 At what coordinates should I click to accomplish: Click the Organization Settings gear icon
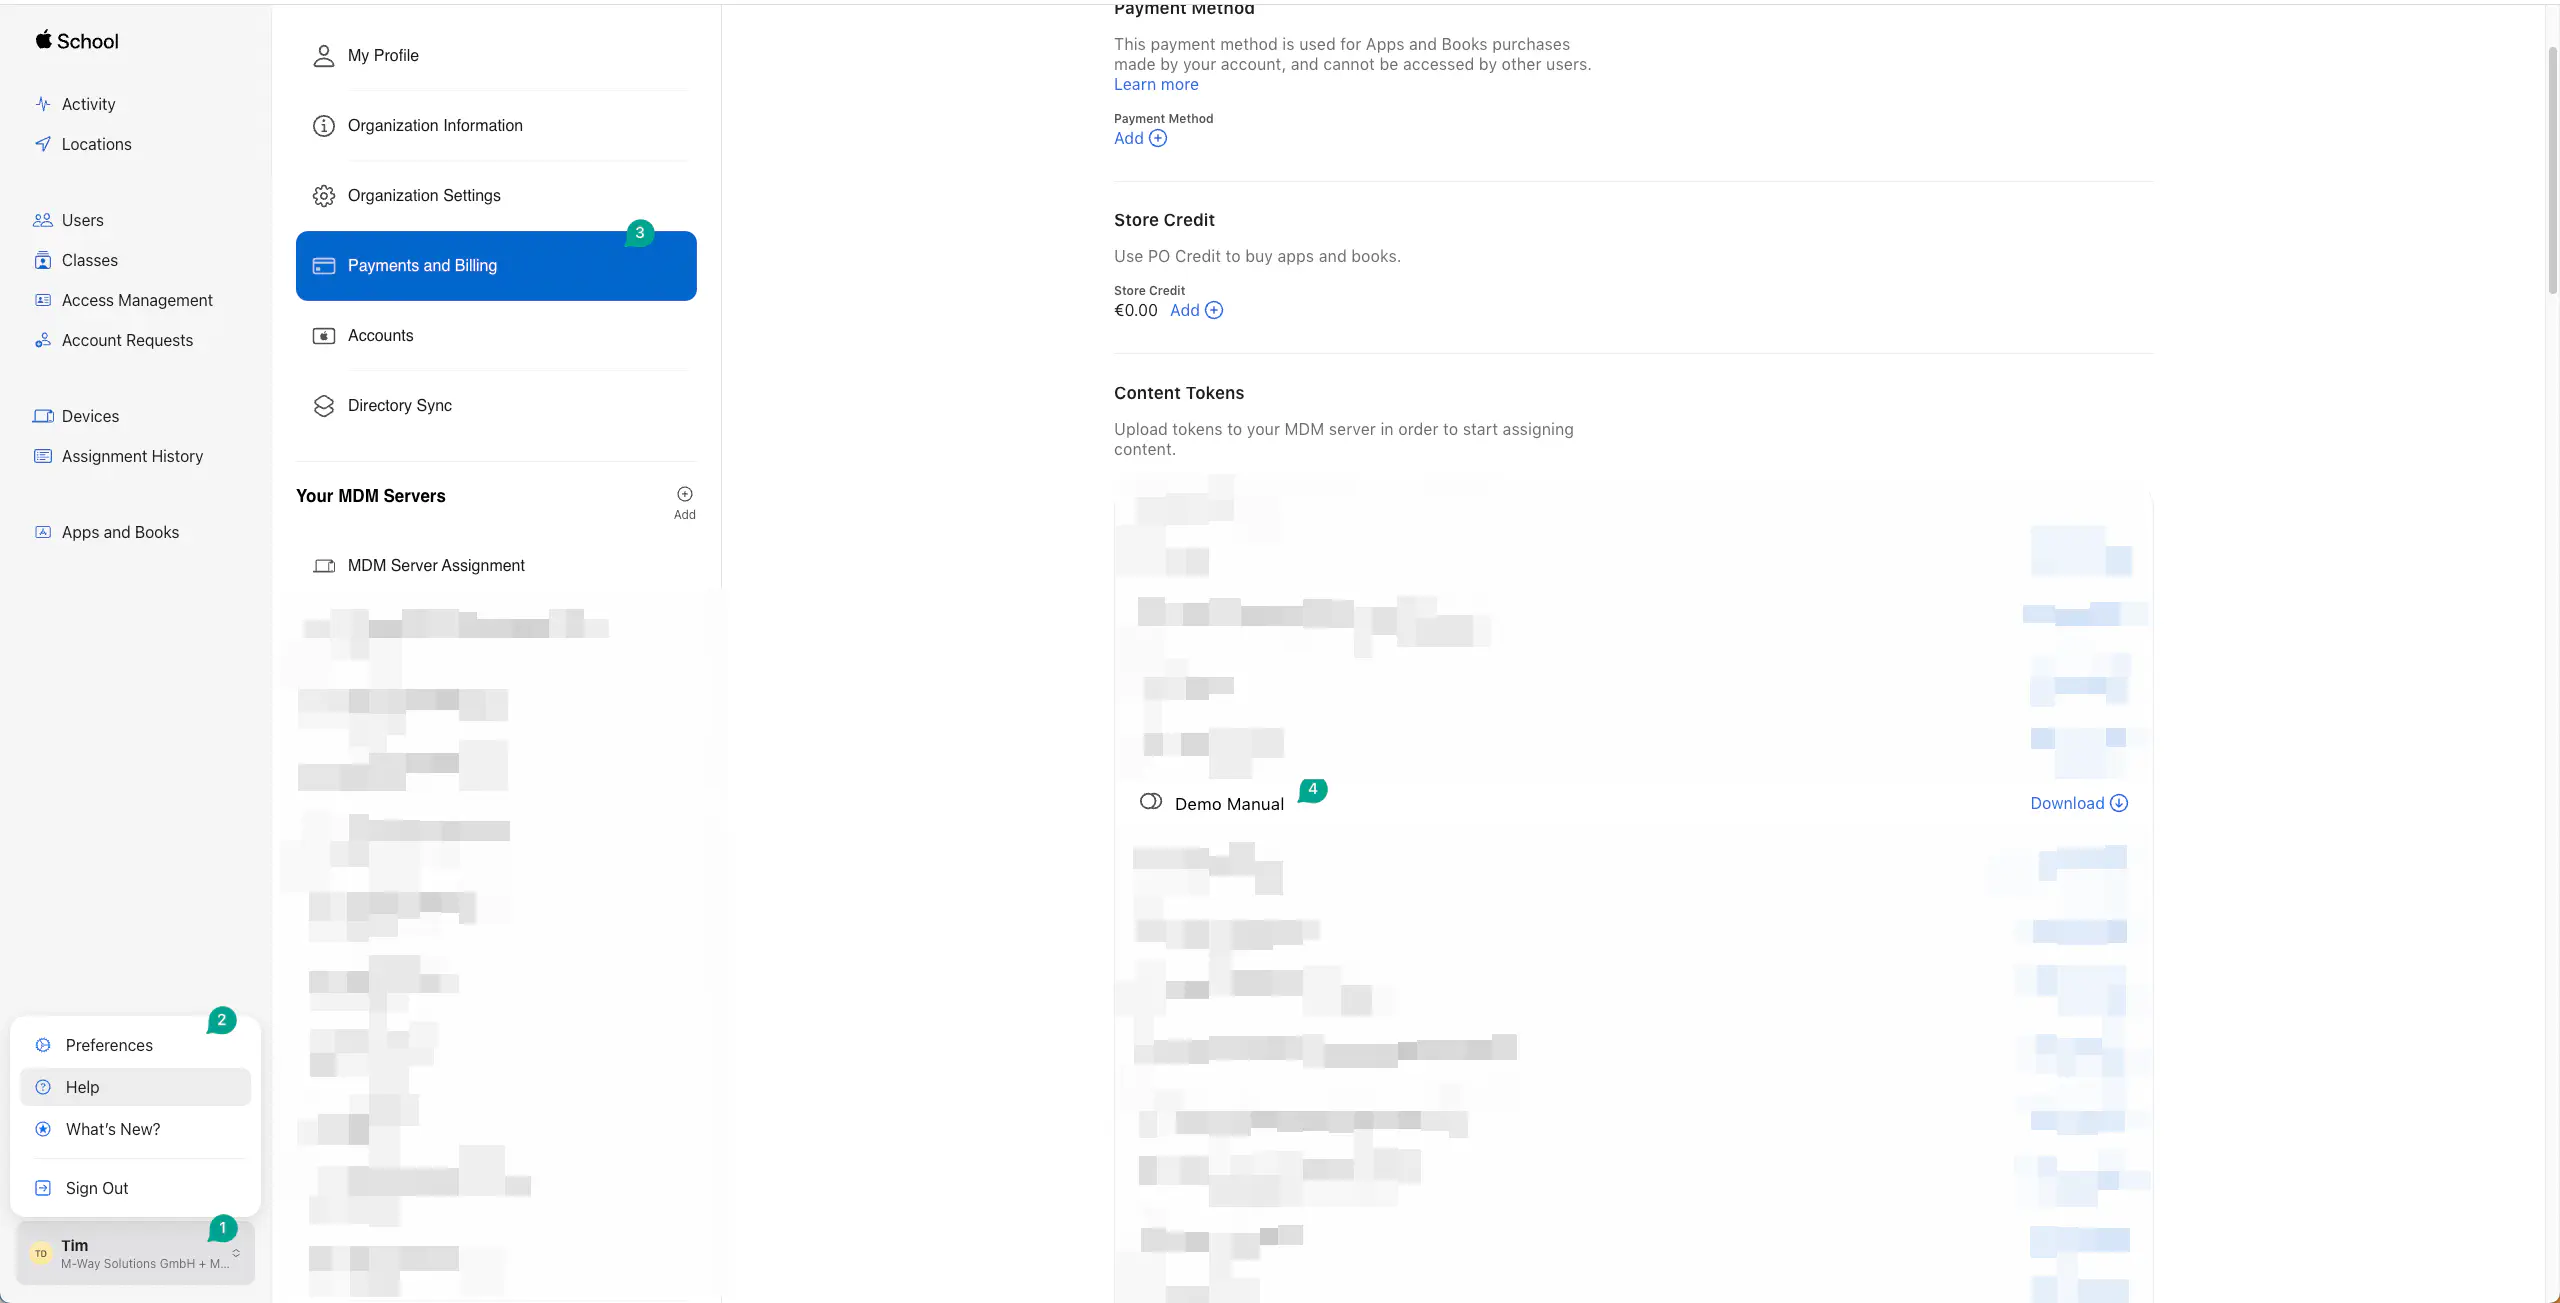point(323,196)
